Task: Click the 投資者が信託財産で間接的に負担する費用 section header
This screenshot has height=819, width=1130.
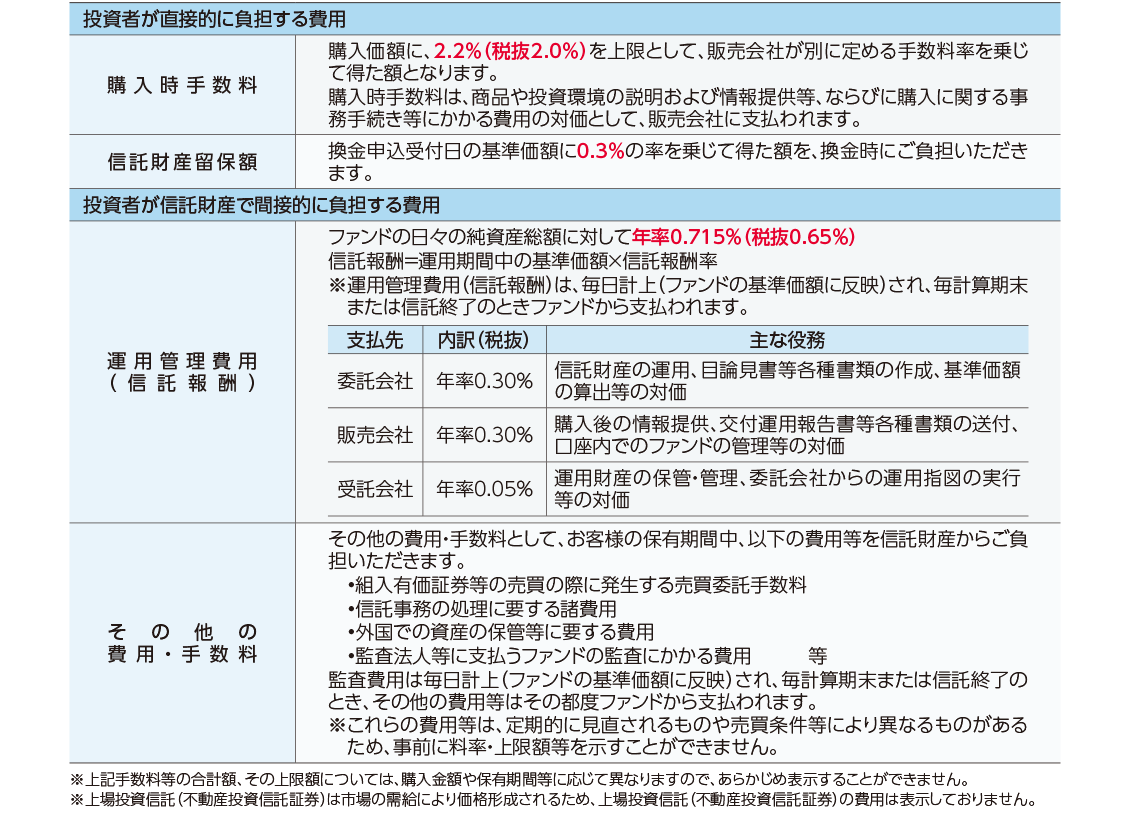Action: click(260, 206)
